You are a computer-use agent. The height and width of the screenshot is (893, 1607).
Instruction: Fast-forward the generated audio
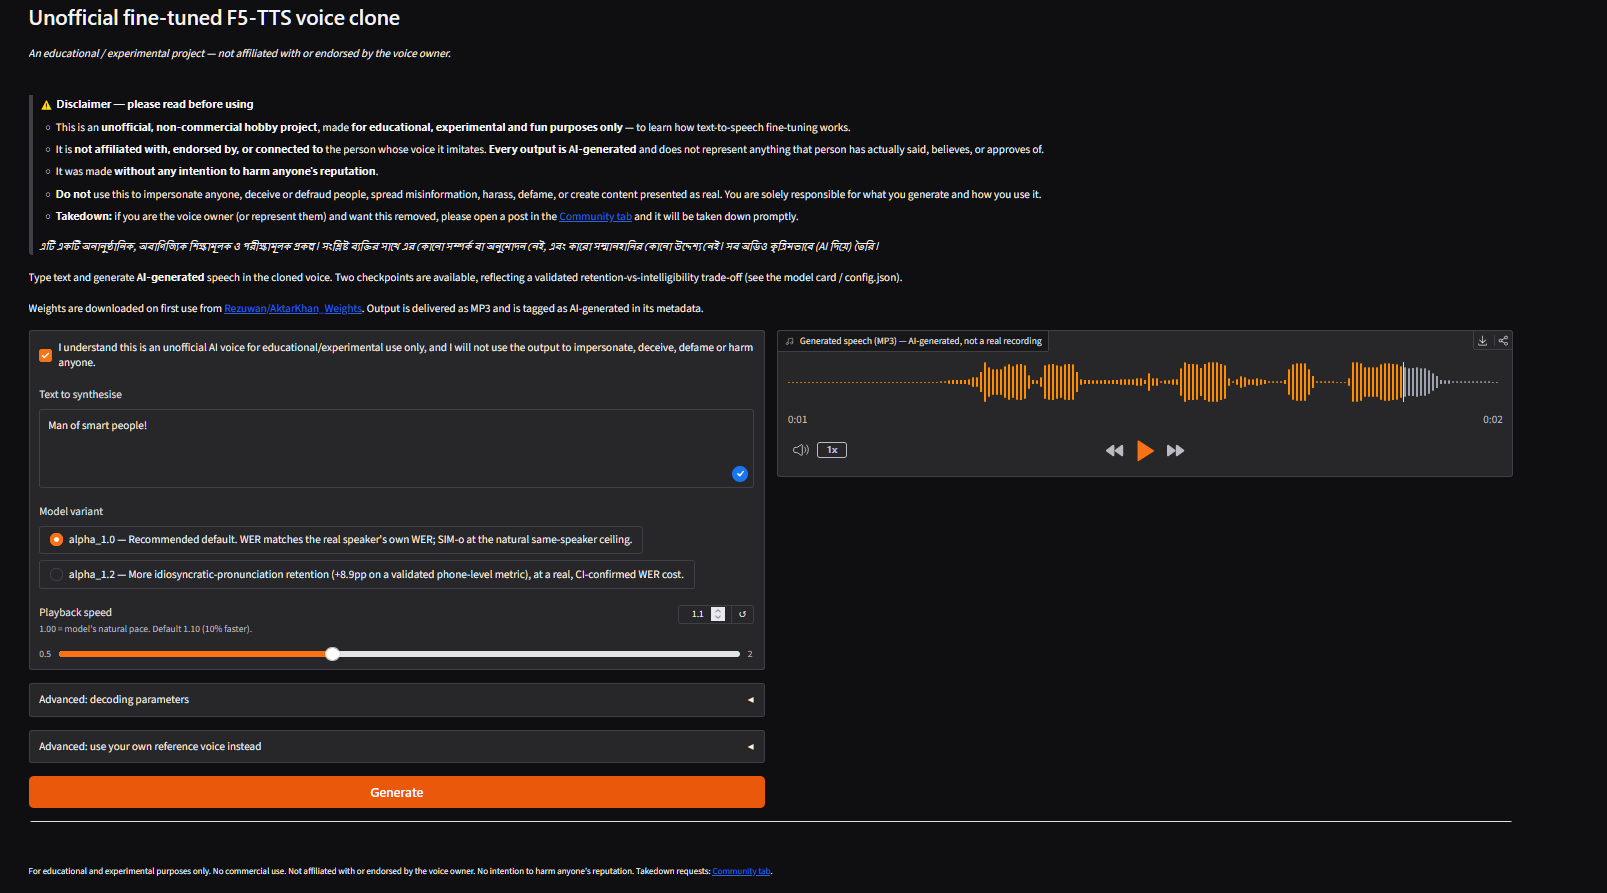1176,451
